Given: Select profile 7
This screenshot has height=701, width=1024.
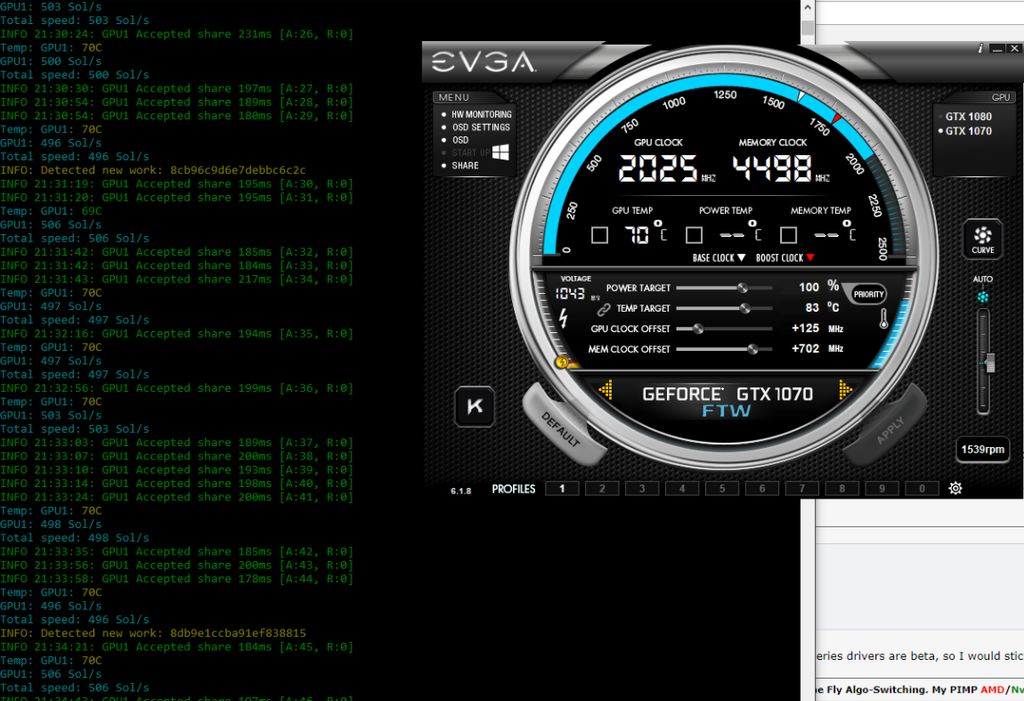Looking at the screenshot, I should [802, 488].
